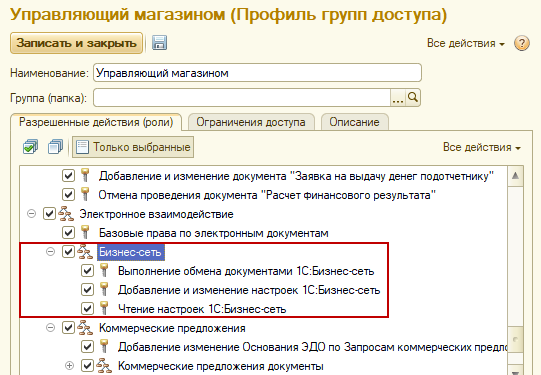
Task: Toggle the Только выбранные button
Action: pos(133,147)
